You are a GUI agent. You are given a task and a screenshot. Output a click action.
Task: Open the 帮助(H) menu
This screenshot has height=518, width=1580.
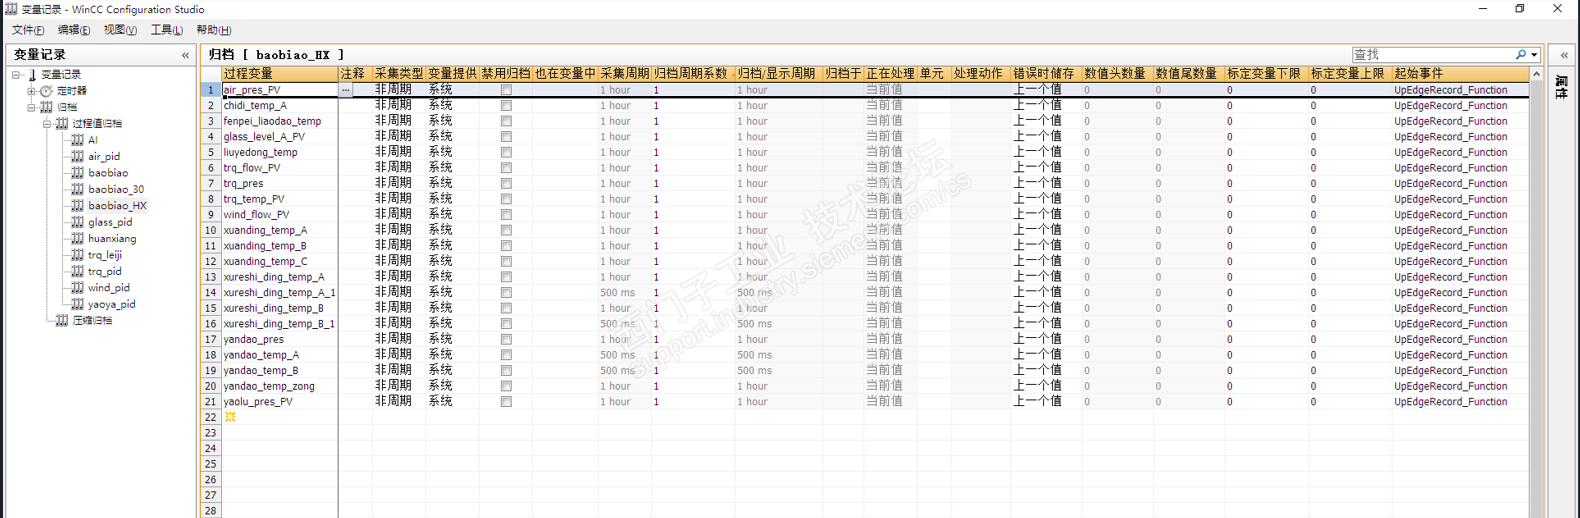[x=214, y=30]
